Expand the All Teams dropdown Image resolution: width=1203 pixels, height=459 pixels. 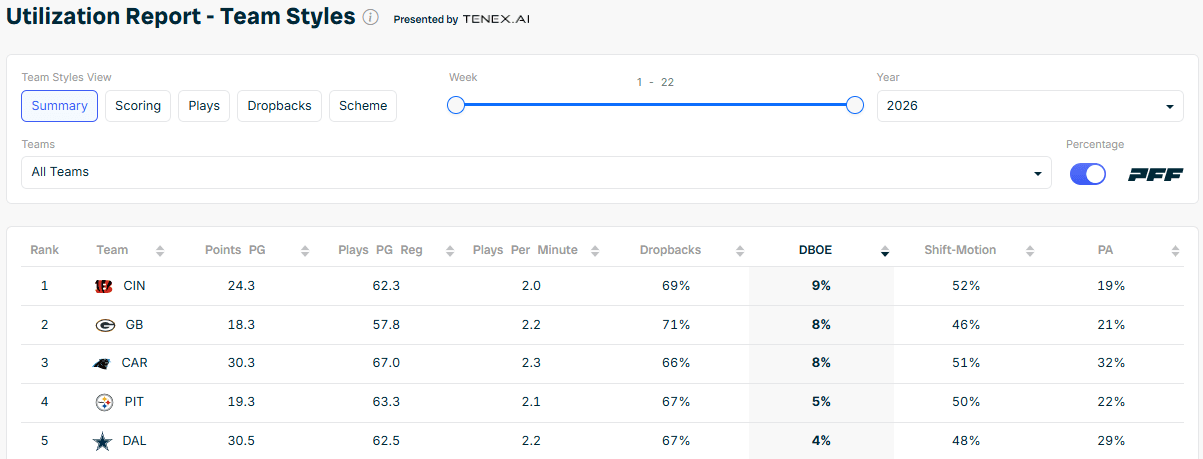[536, 172]
